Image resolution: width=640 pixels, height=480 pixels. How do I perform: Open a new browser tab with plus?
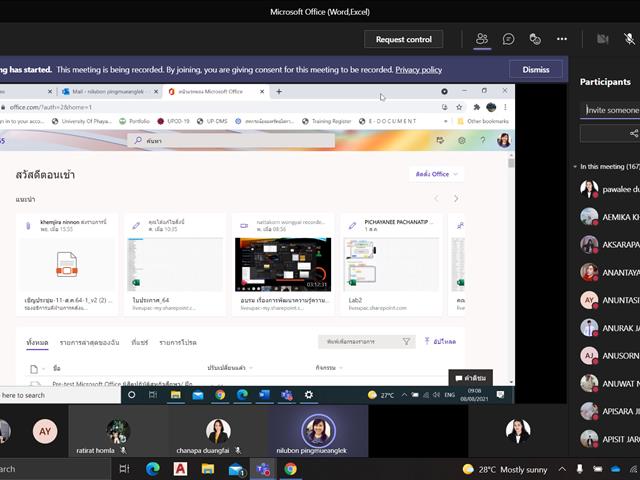[279, 92]
